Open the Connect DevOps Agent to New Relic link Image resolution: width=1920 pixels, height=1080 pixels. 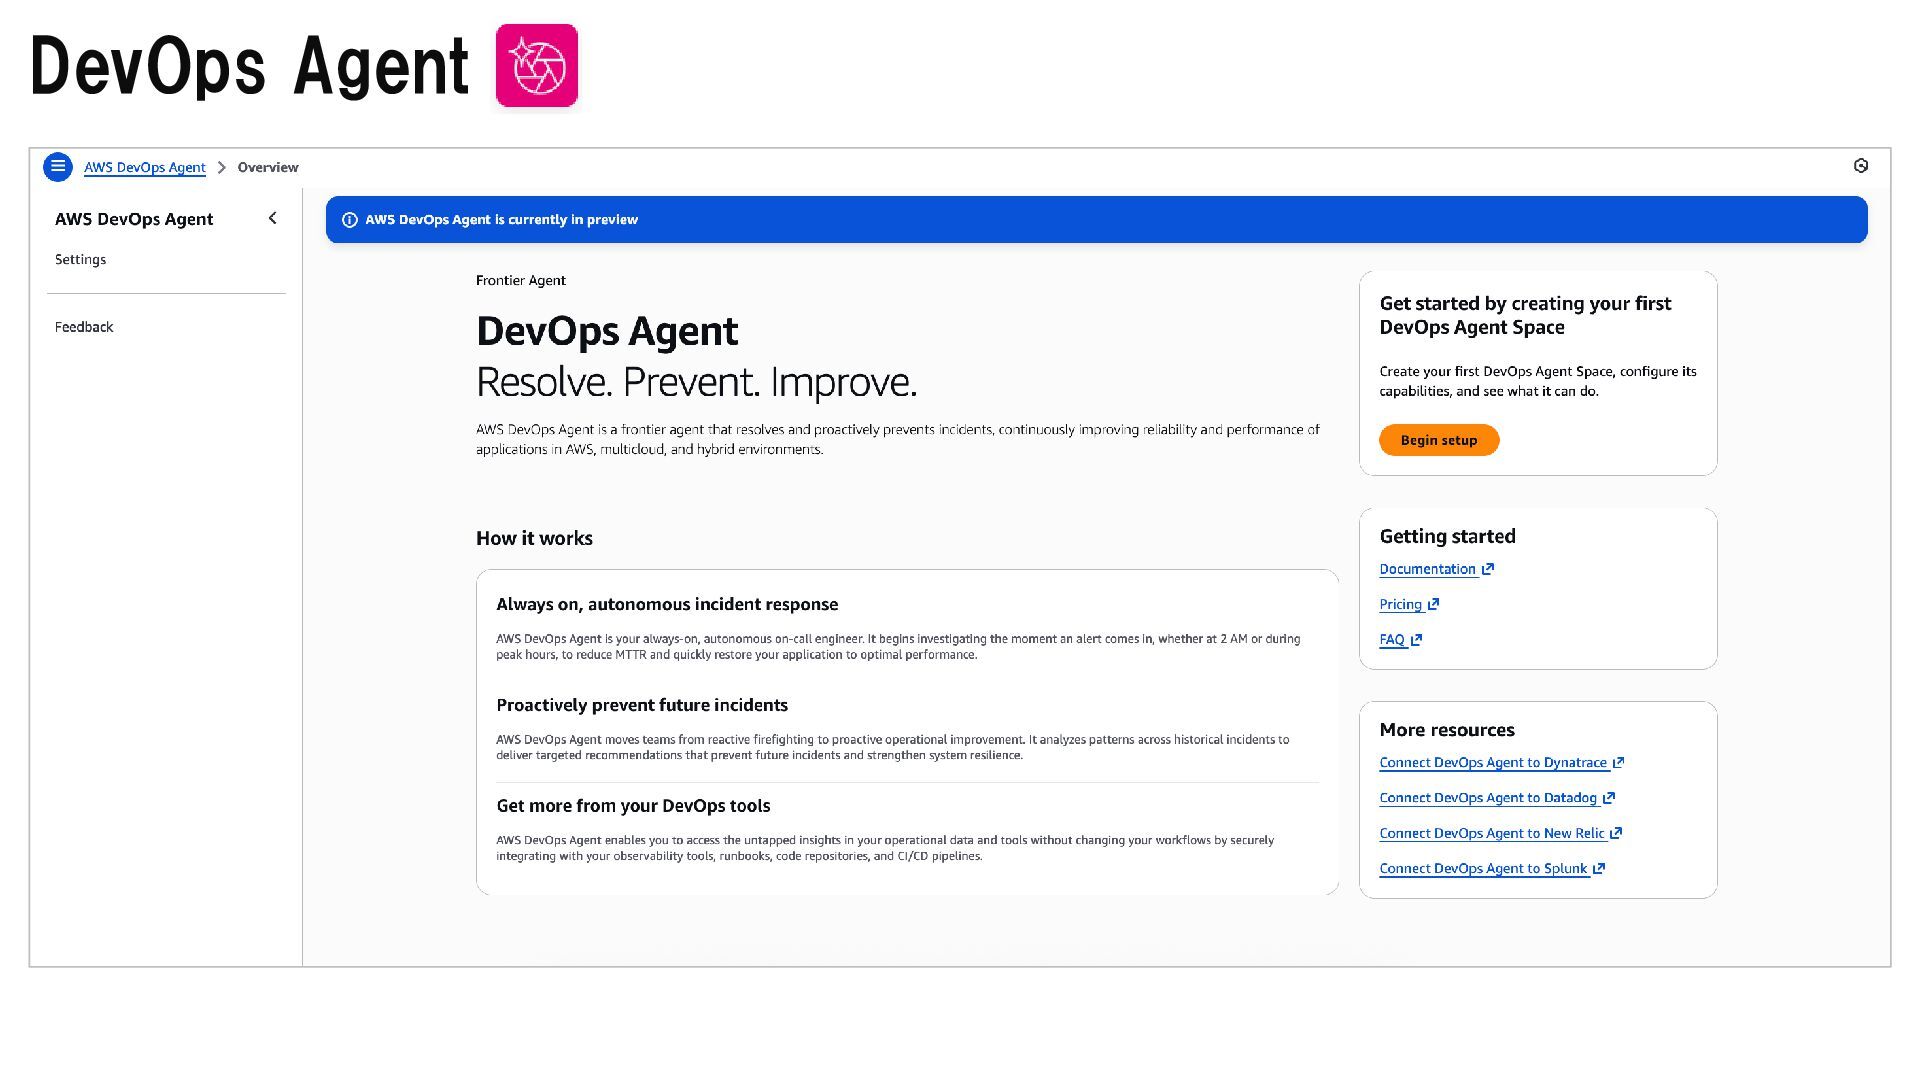pyautogui.click(x=1491, y=833)
